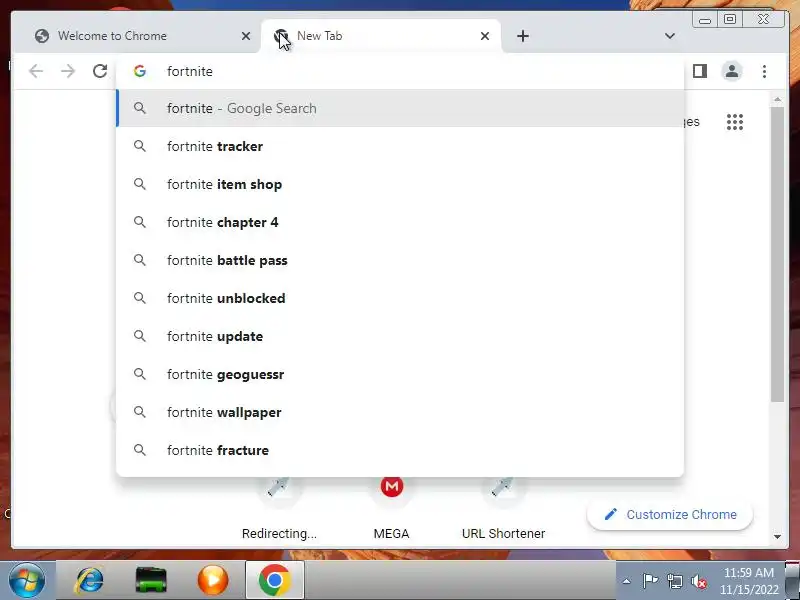Choose the fortnite chapter 4 suggestion
This screenshot has width=800, height=600.
400,222
